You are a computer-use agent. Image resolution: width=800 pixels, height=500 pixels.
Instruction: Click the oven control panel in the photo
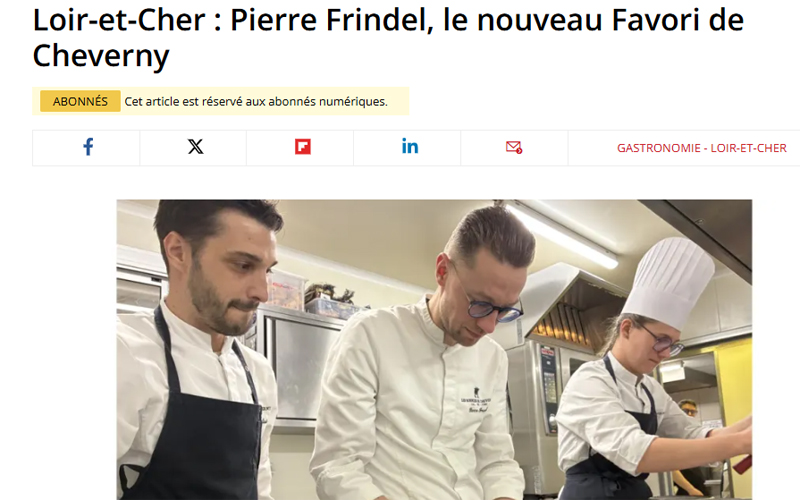548,388
